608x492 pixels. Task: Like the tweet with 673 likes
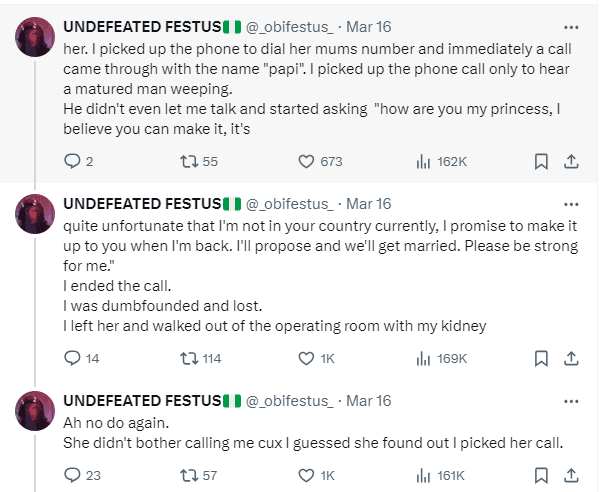click(x=309, y=161)
